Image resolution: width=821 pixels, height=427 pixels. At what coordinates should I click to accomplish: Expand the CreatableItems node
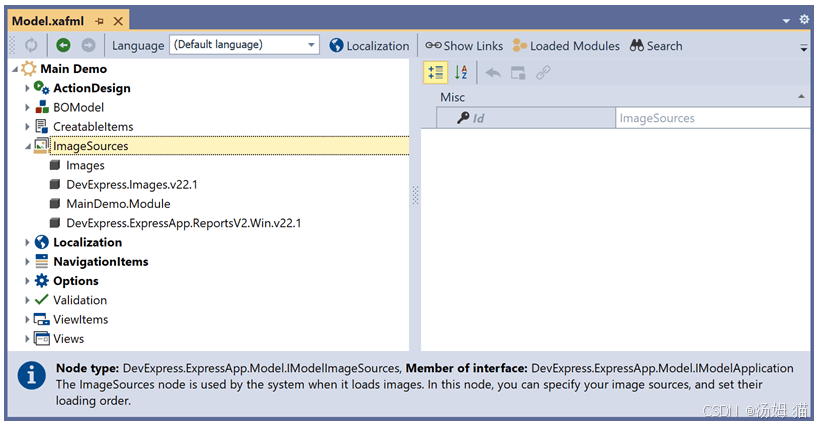[x=27, y=127]
